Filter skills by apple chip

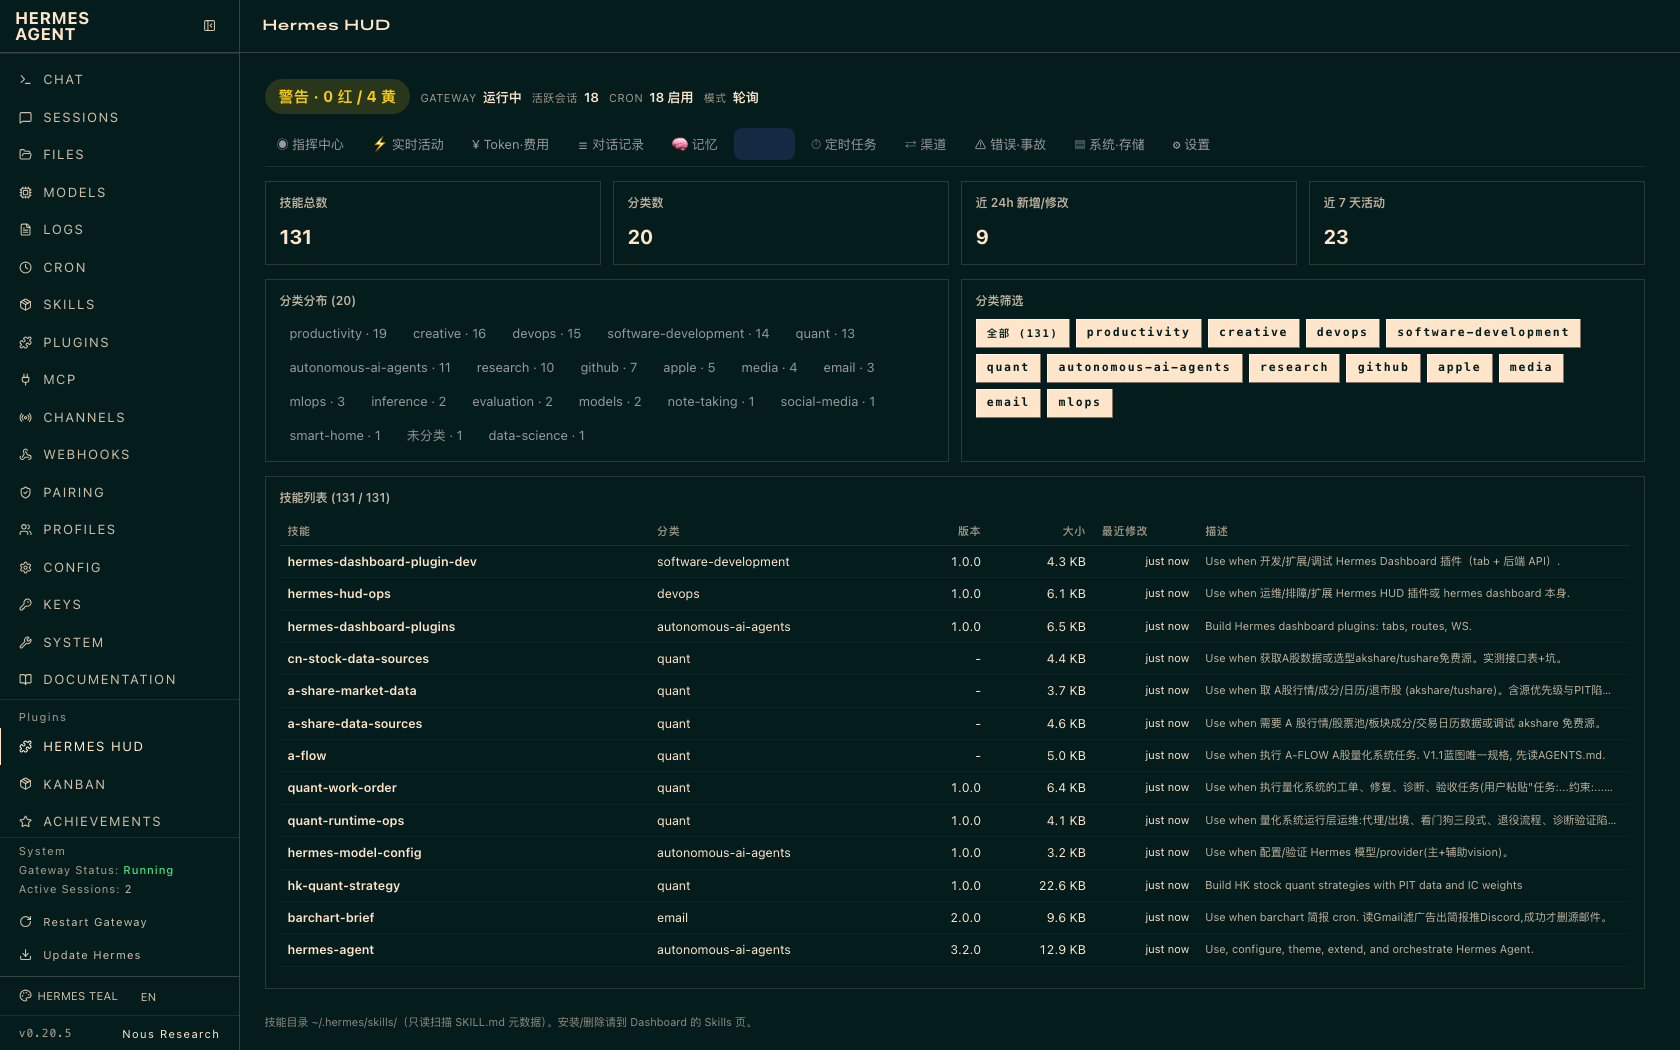1459,368
